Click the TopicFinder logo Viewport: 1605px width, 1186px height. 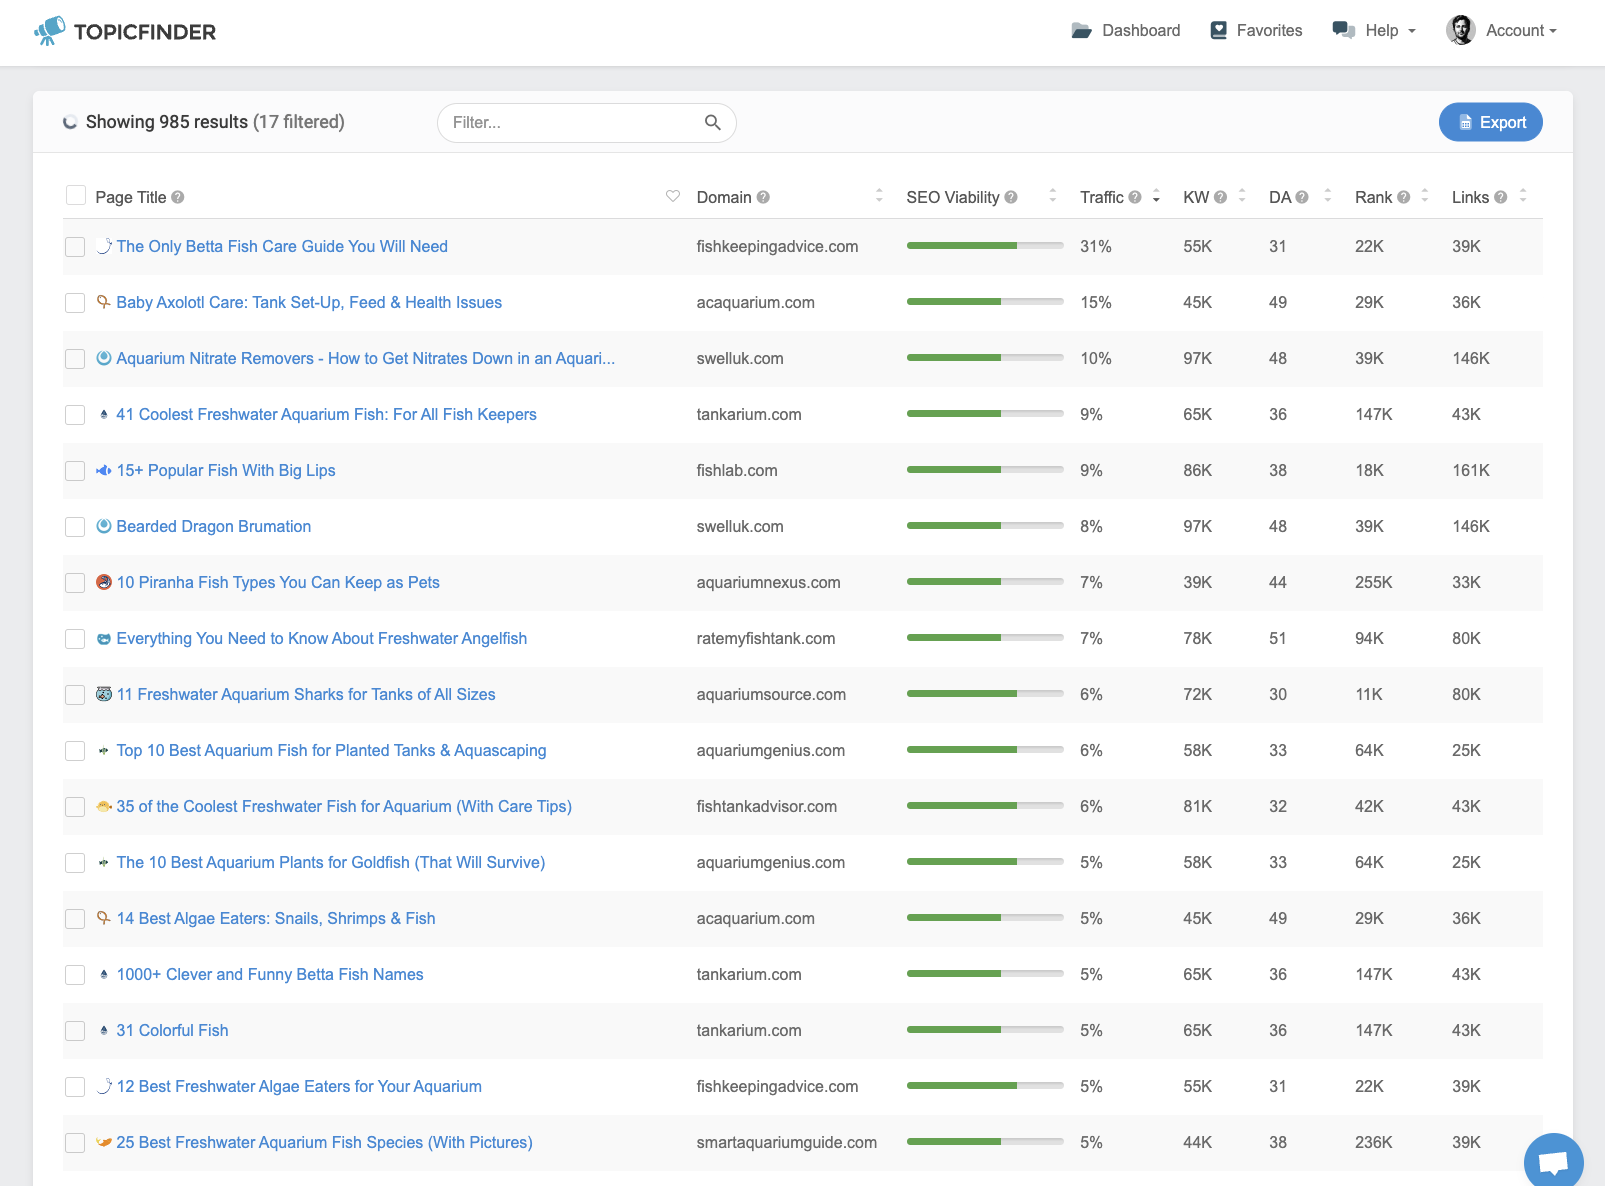[125, 31]
